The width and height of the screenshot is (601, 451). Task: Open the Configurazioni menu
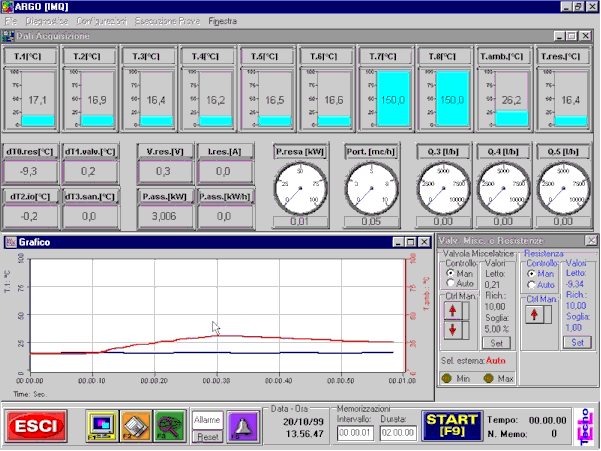click(102, 21)
